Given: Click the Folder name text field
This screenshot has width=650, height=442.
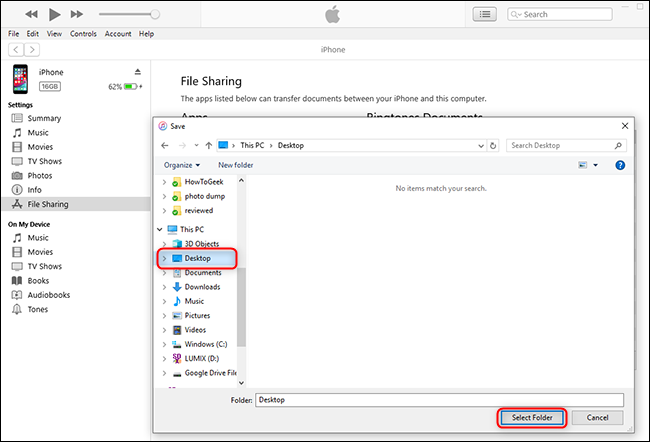Looking at the screenshot, I should (439, 401).
